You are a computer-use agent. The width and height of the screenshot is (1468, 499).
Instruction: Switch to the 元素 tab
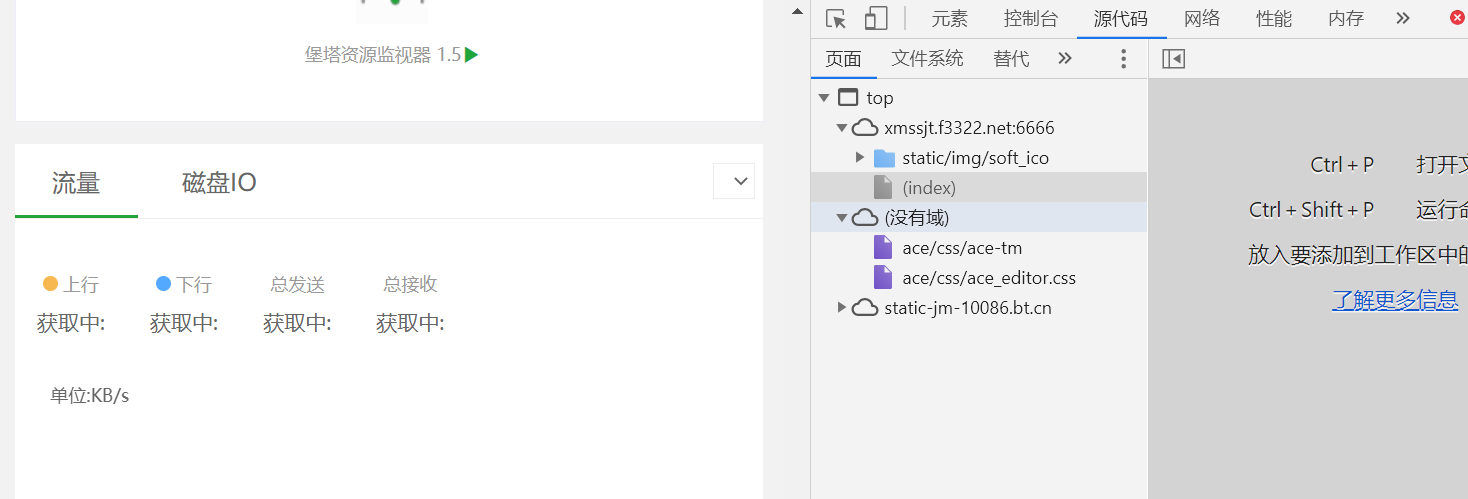pos(950,18)
